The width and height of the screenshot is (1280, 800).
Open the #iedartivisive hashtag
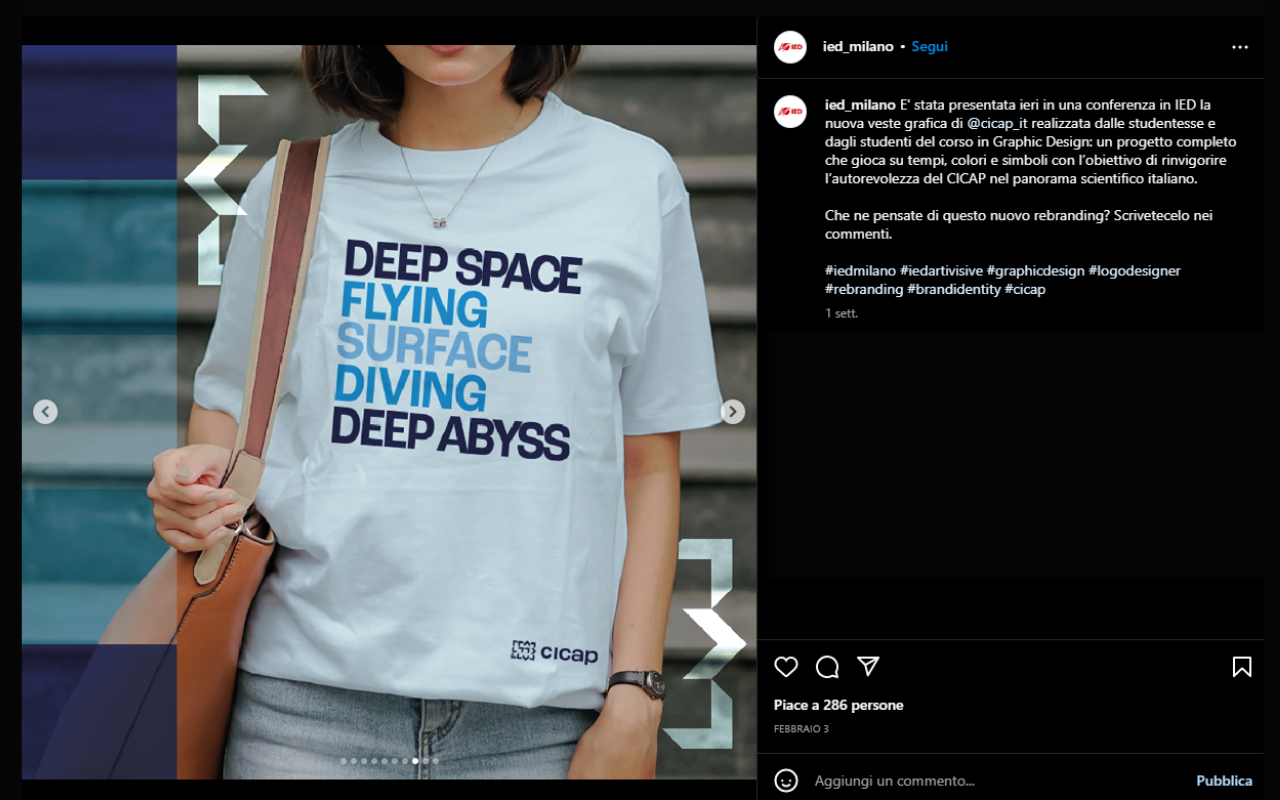pos(941,271)
